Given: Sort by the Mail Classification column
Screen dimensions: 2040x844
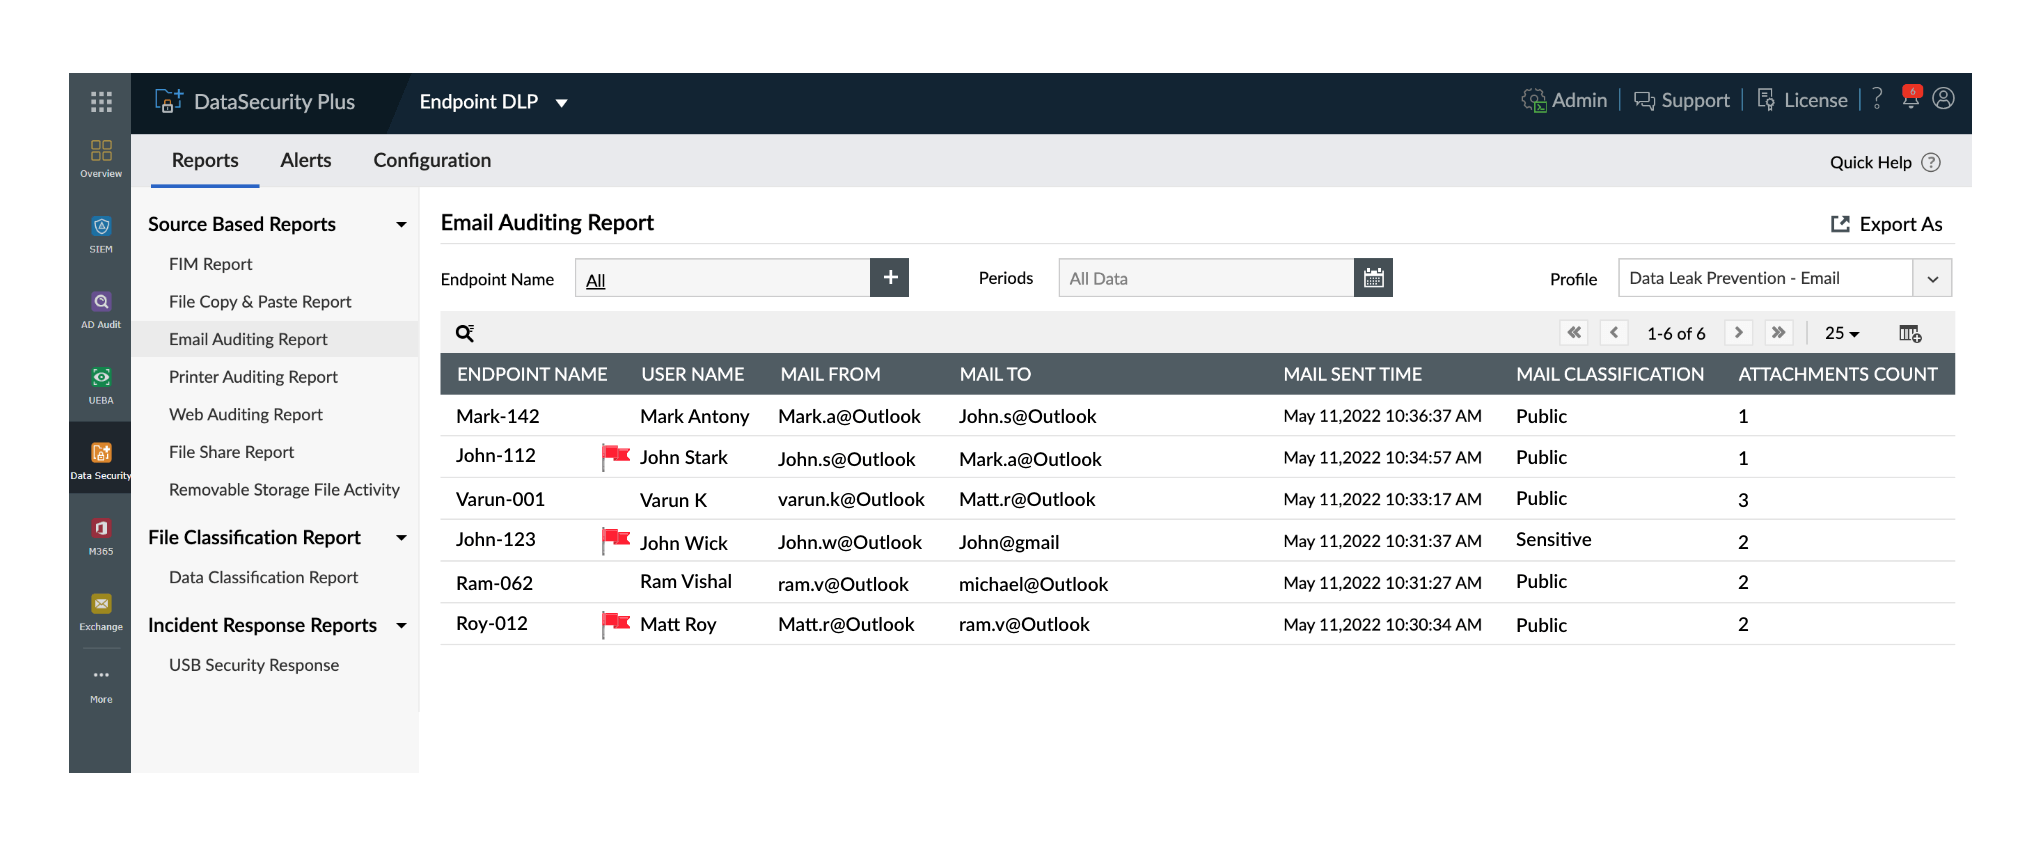Looking at the screenshot, I should 1610,374.
